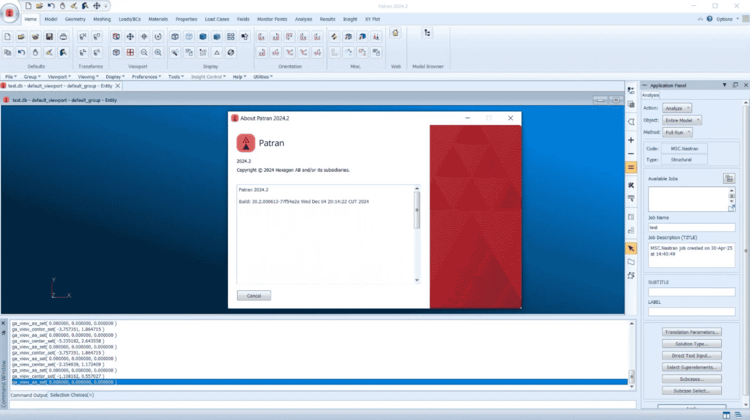Click the Print icon in Defaults group
Image resolution: width=750 pixels, height=420 pixels.
pos(64,36)
